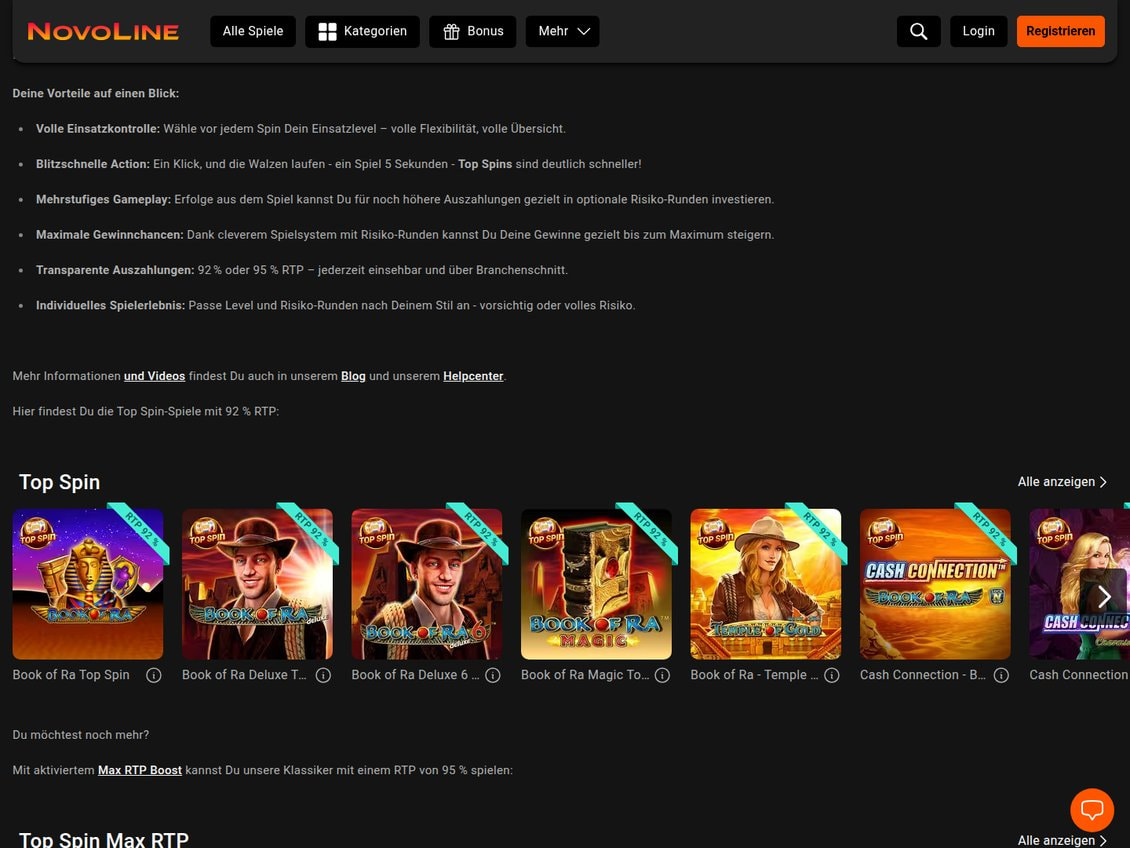
Task: Show info for Book of Ra Deluxe 6
Action: (x=493, y=675)
